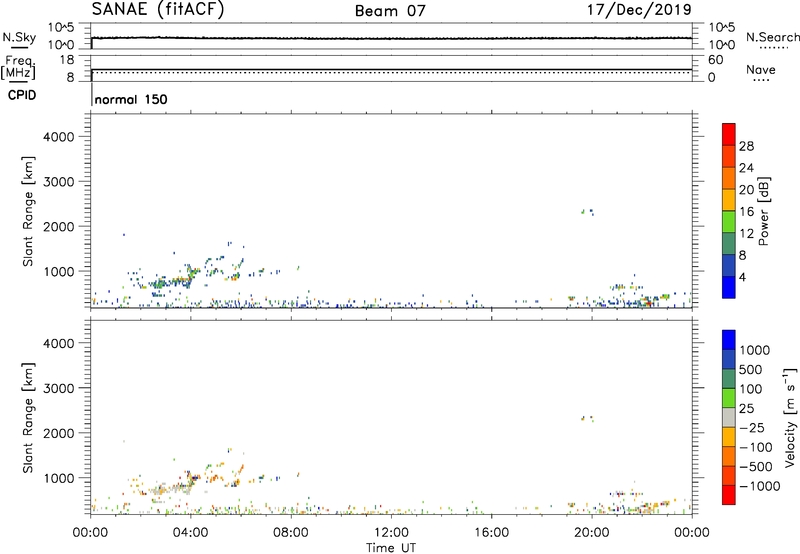800x554 pixels.
Task: Click the '16:00' time axis label
Action: click(491, 533)
